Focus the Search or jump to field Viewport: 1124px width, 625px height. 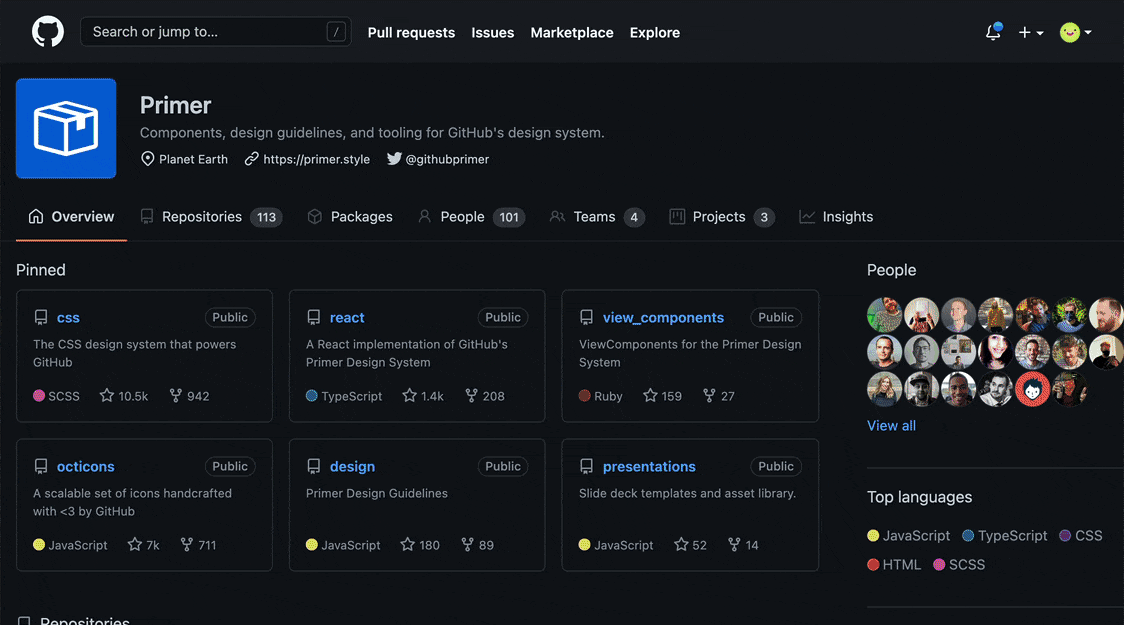[216, 32]
